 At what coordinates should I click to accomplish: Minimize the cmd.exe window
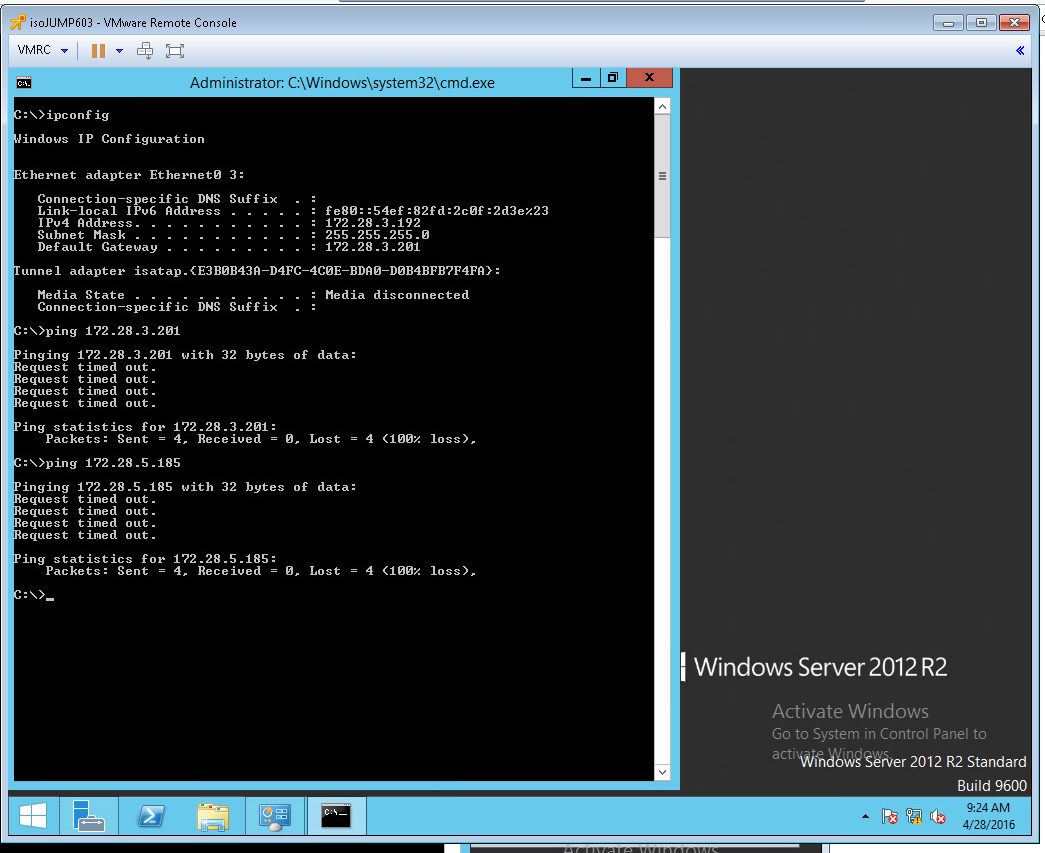586,78
